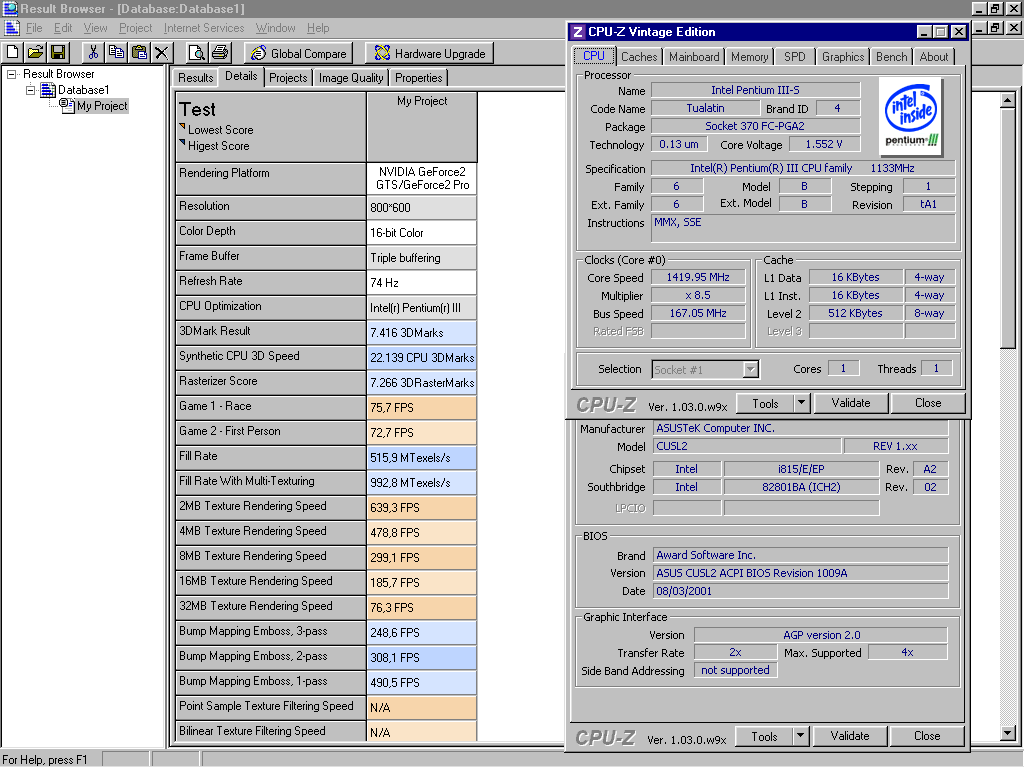Select My Project in the tree
Viewport: 1024px width, 768px height.
pos(102,106)
